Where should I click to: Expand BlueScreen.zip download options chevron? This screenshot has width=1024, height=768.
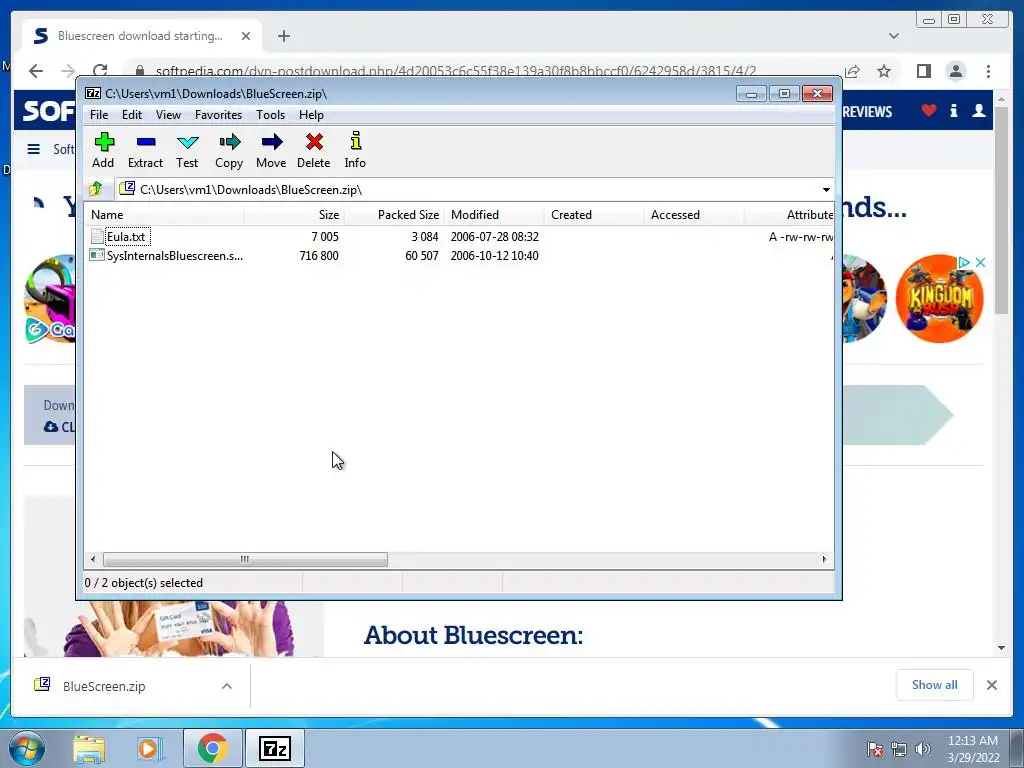[227, 686]
